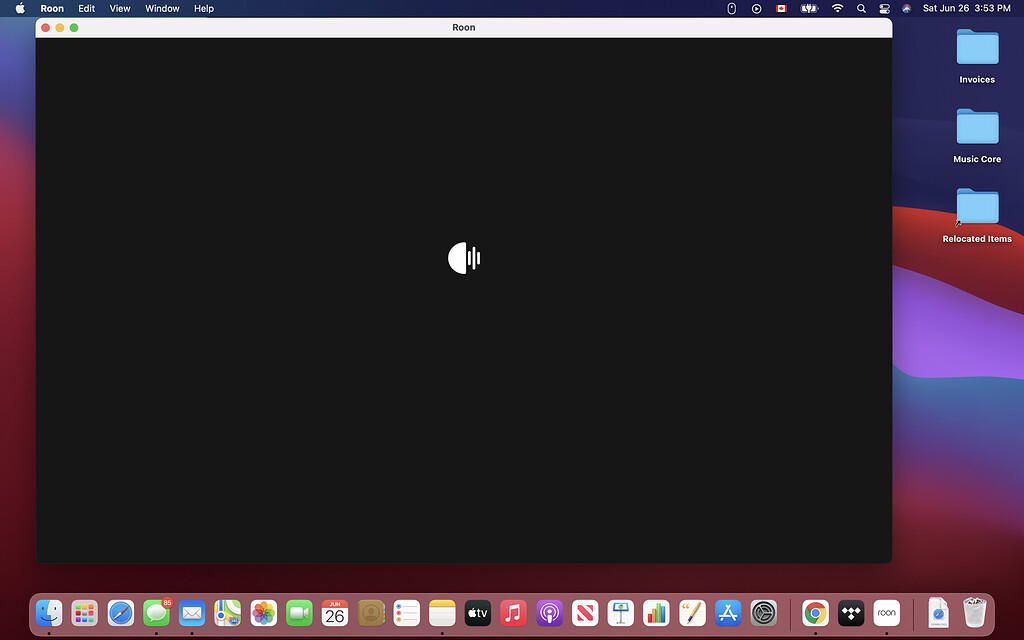This screenshot has height=640, width=1024.
Task: Open Apple Music from the Dock
Action: (x=513, y=613)
